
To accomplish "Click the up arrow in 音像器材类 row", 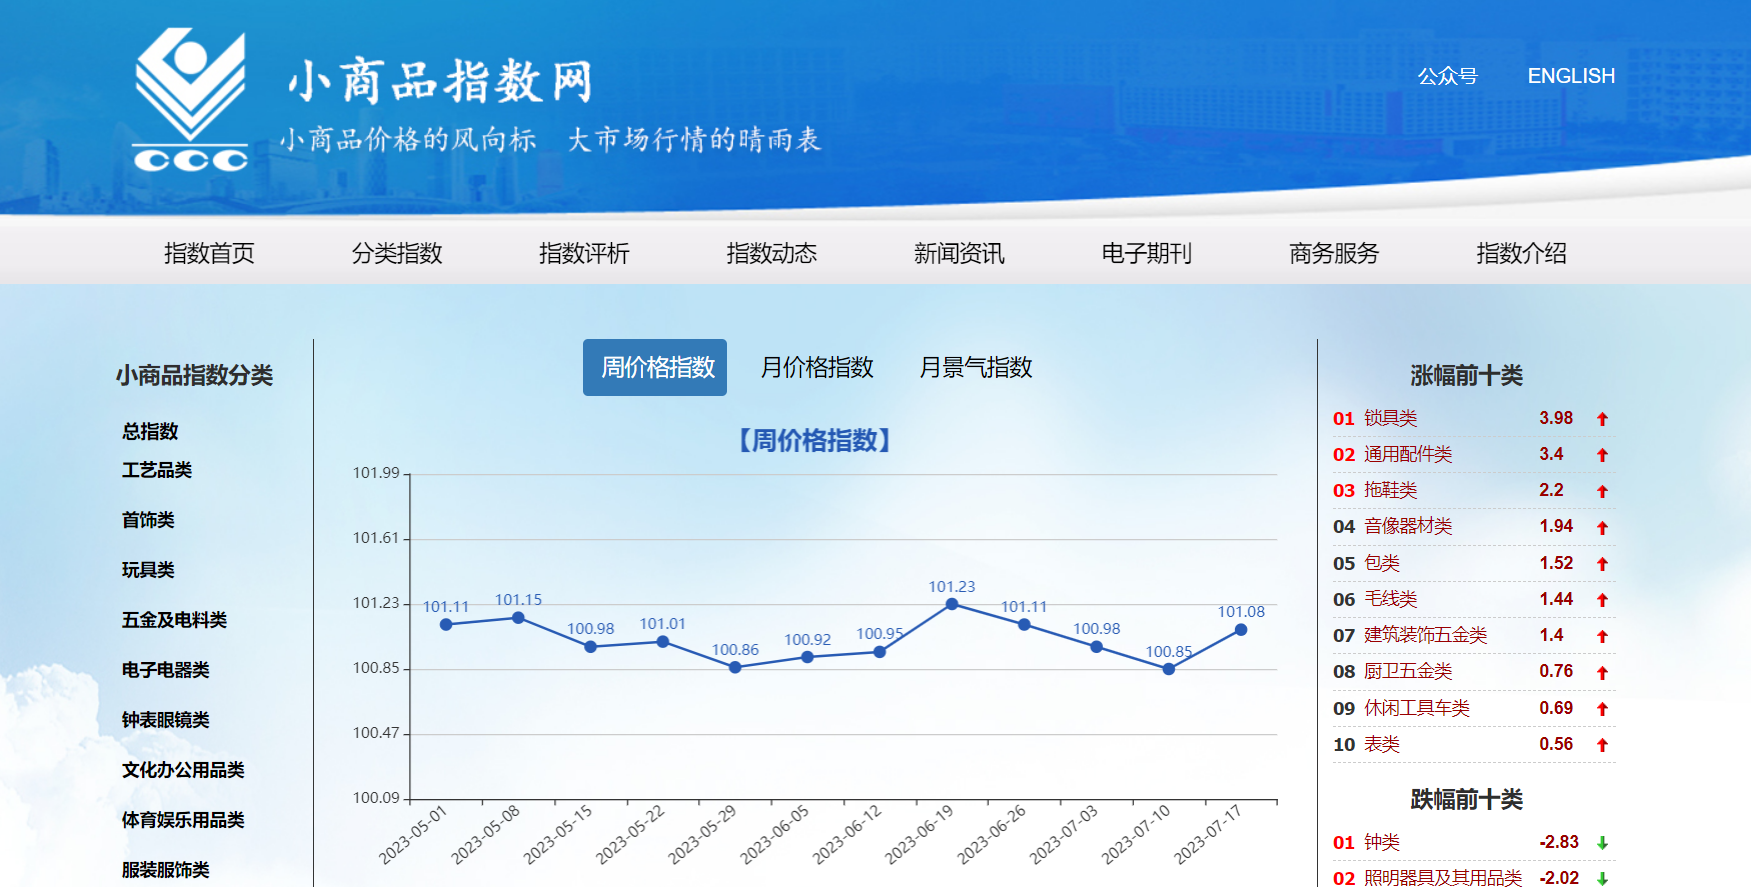I will (x=1602, y=527).
